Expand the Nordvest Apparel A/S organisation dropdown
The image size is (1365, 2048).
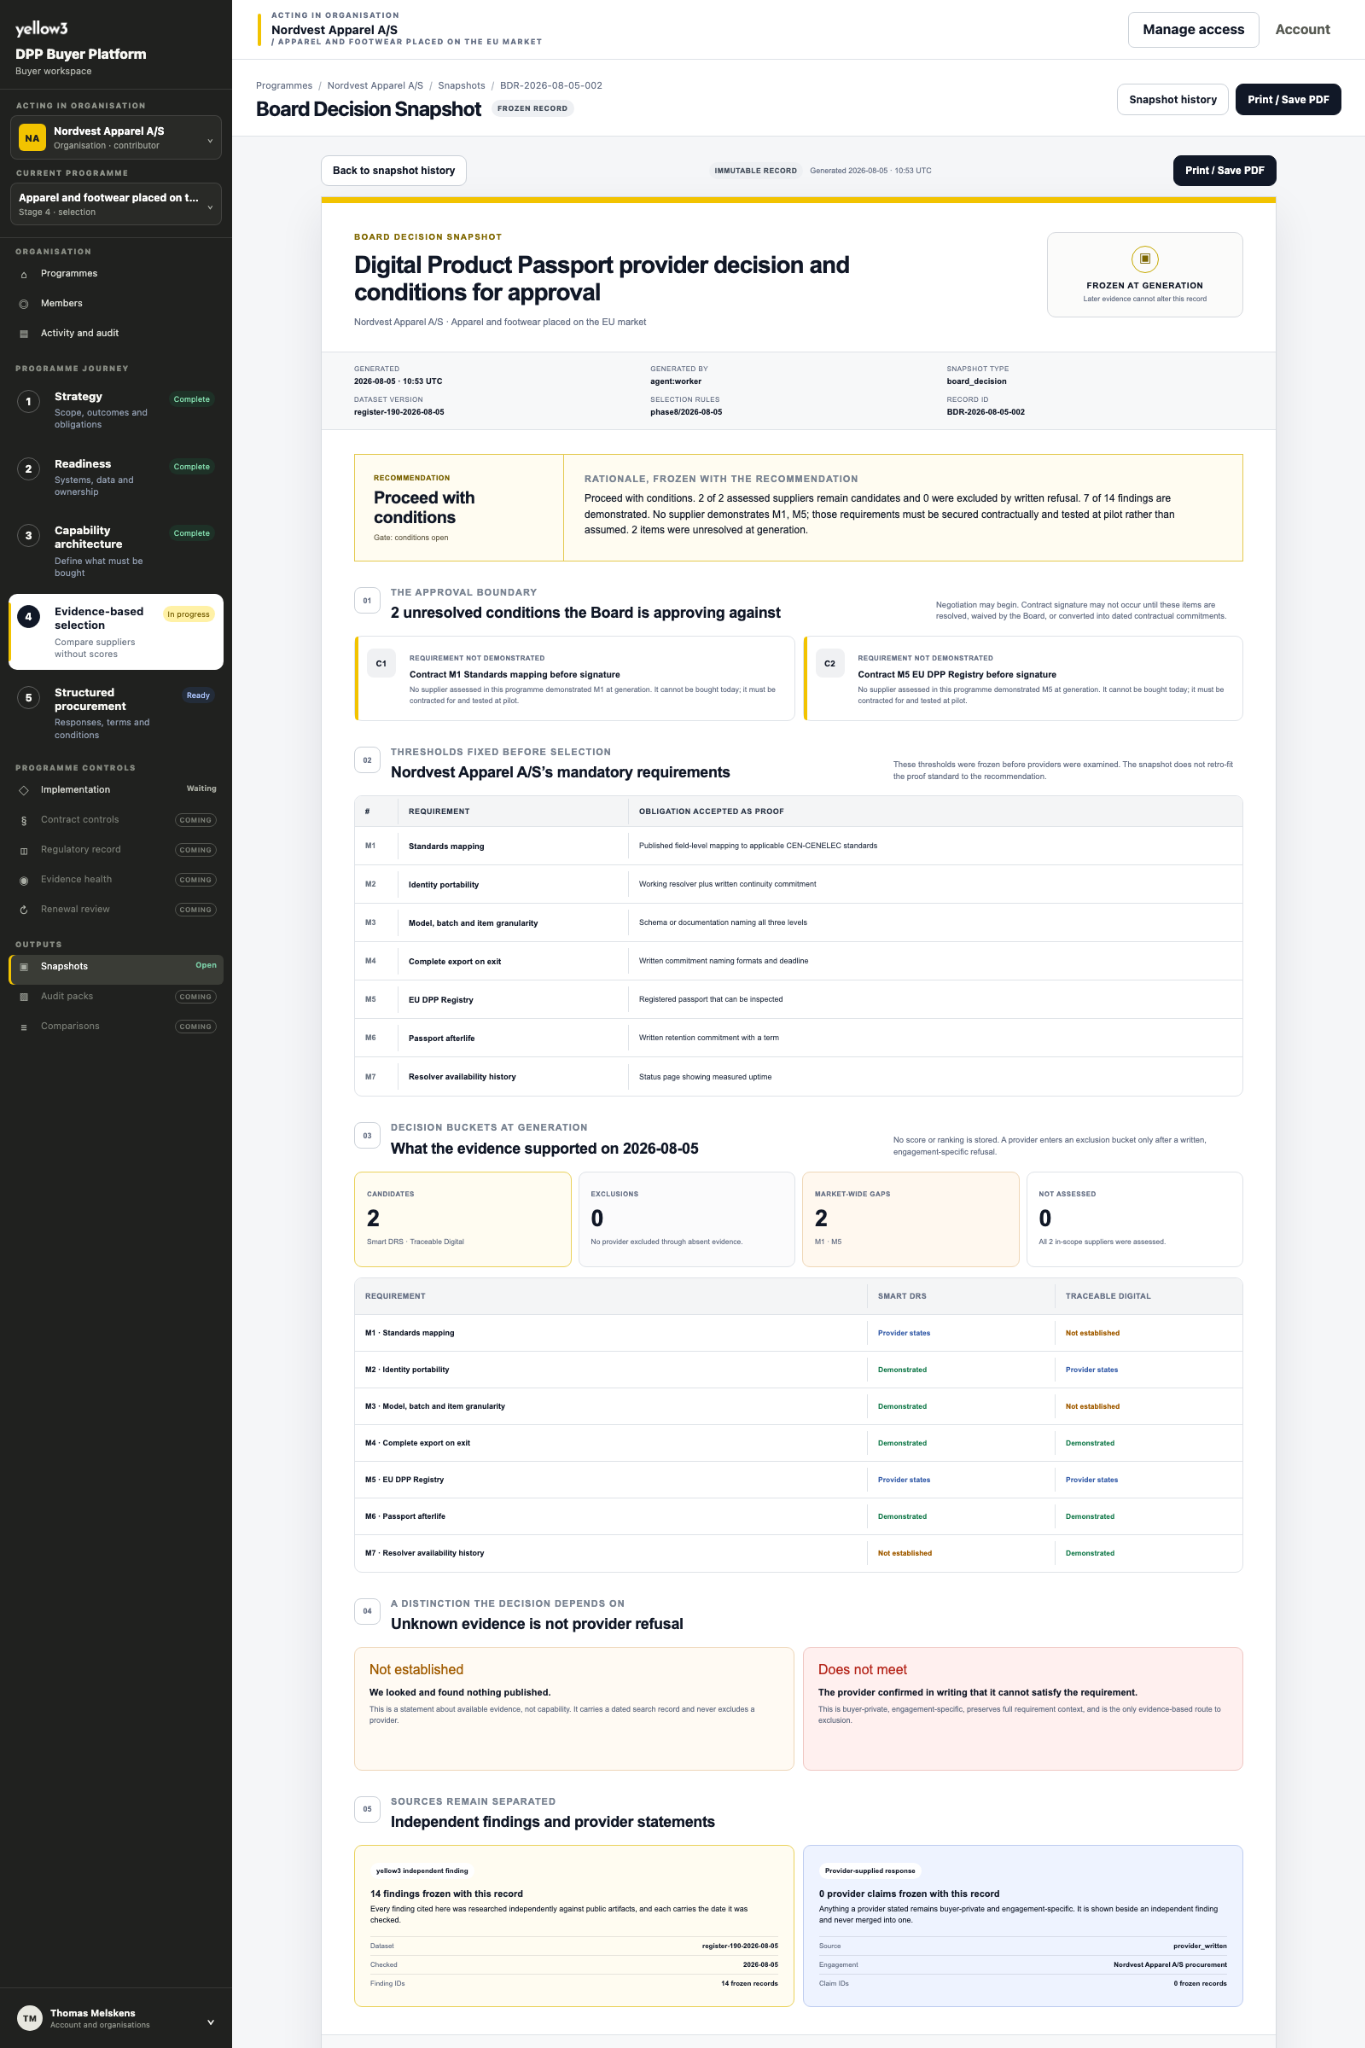coord(116,138)
